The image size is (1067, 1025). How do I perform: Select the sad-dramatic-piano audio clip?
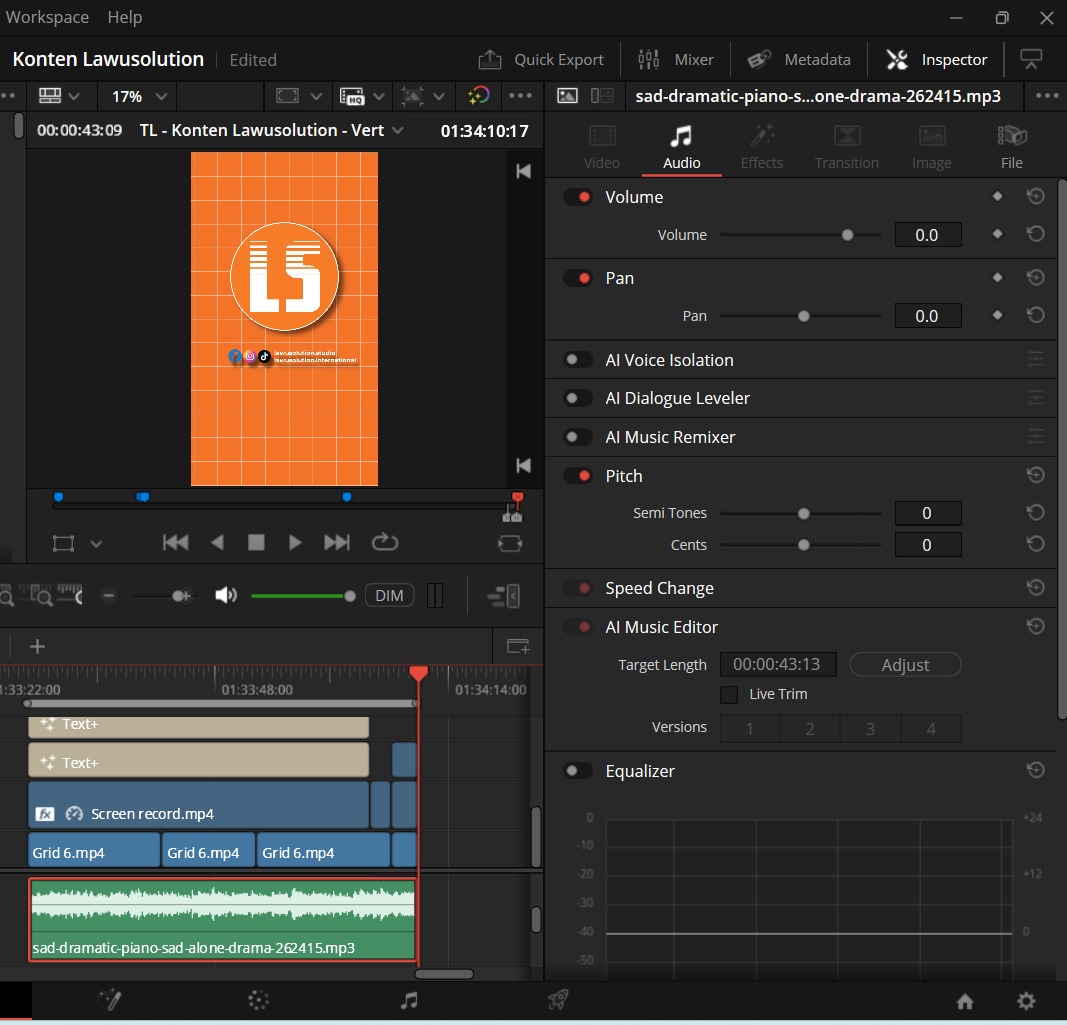coord(222,920)
